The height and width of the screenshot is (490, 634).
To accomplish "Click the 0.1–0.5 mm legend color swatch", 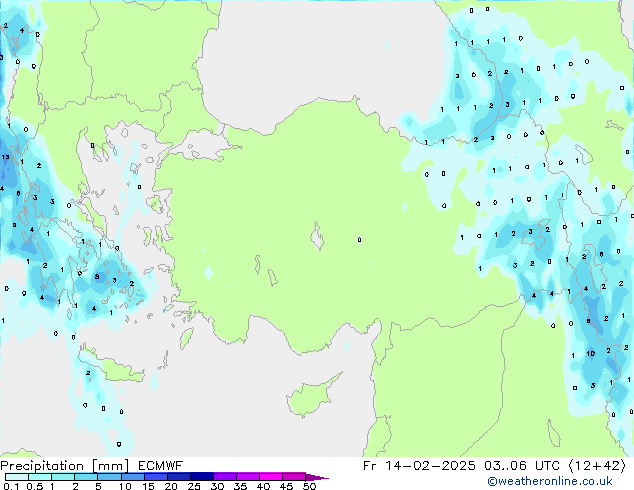I will pyautogui.click(x=17, y=477).
